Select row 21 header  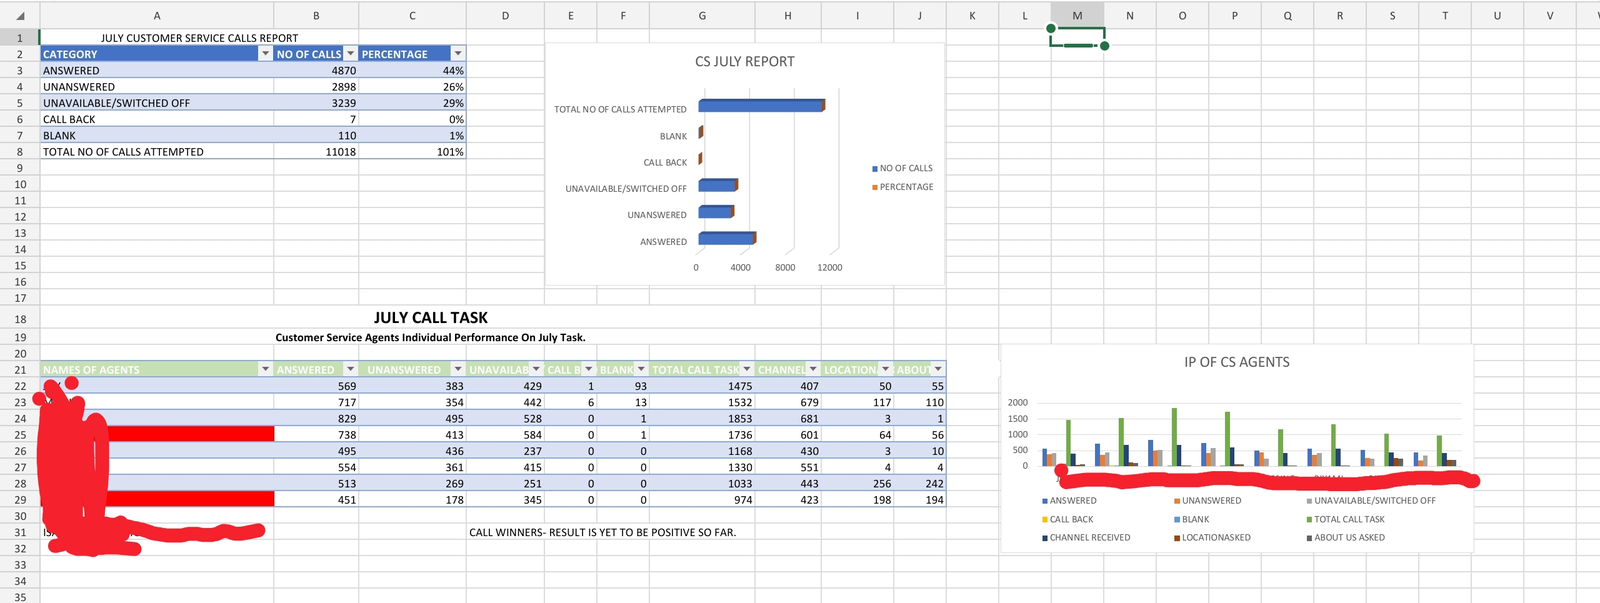point(20,370)
